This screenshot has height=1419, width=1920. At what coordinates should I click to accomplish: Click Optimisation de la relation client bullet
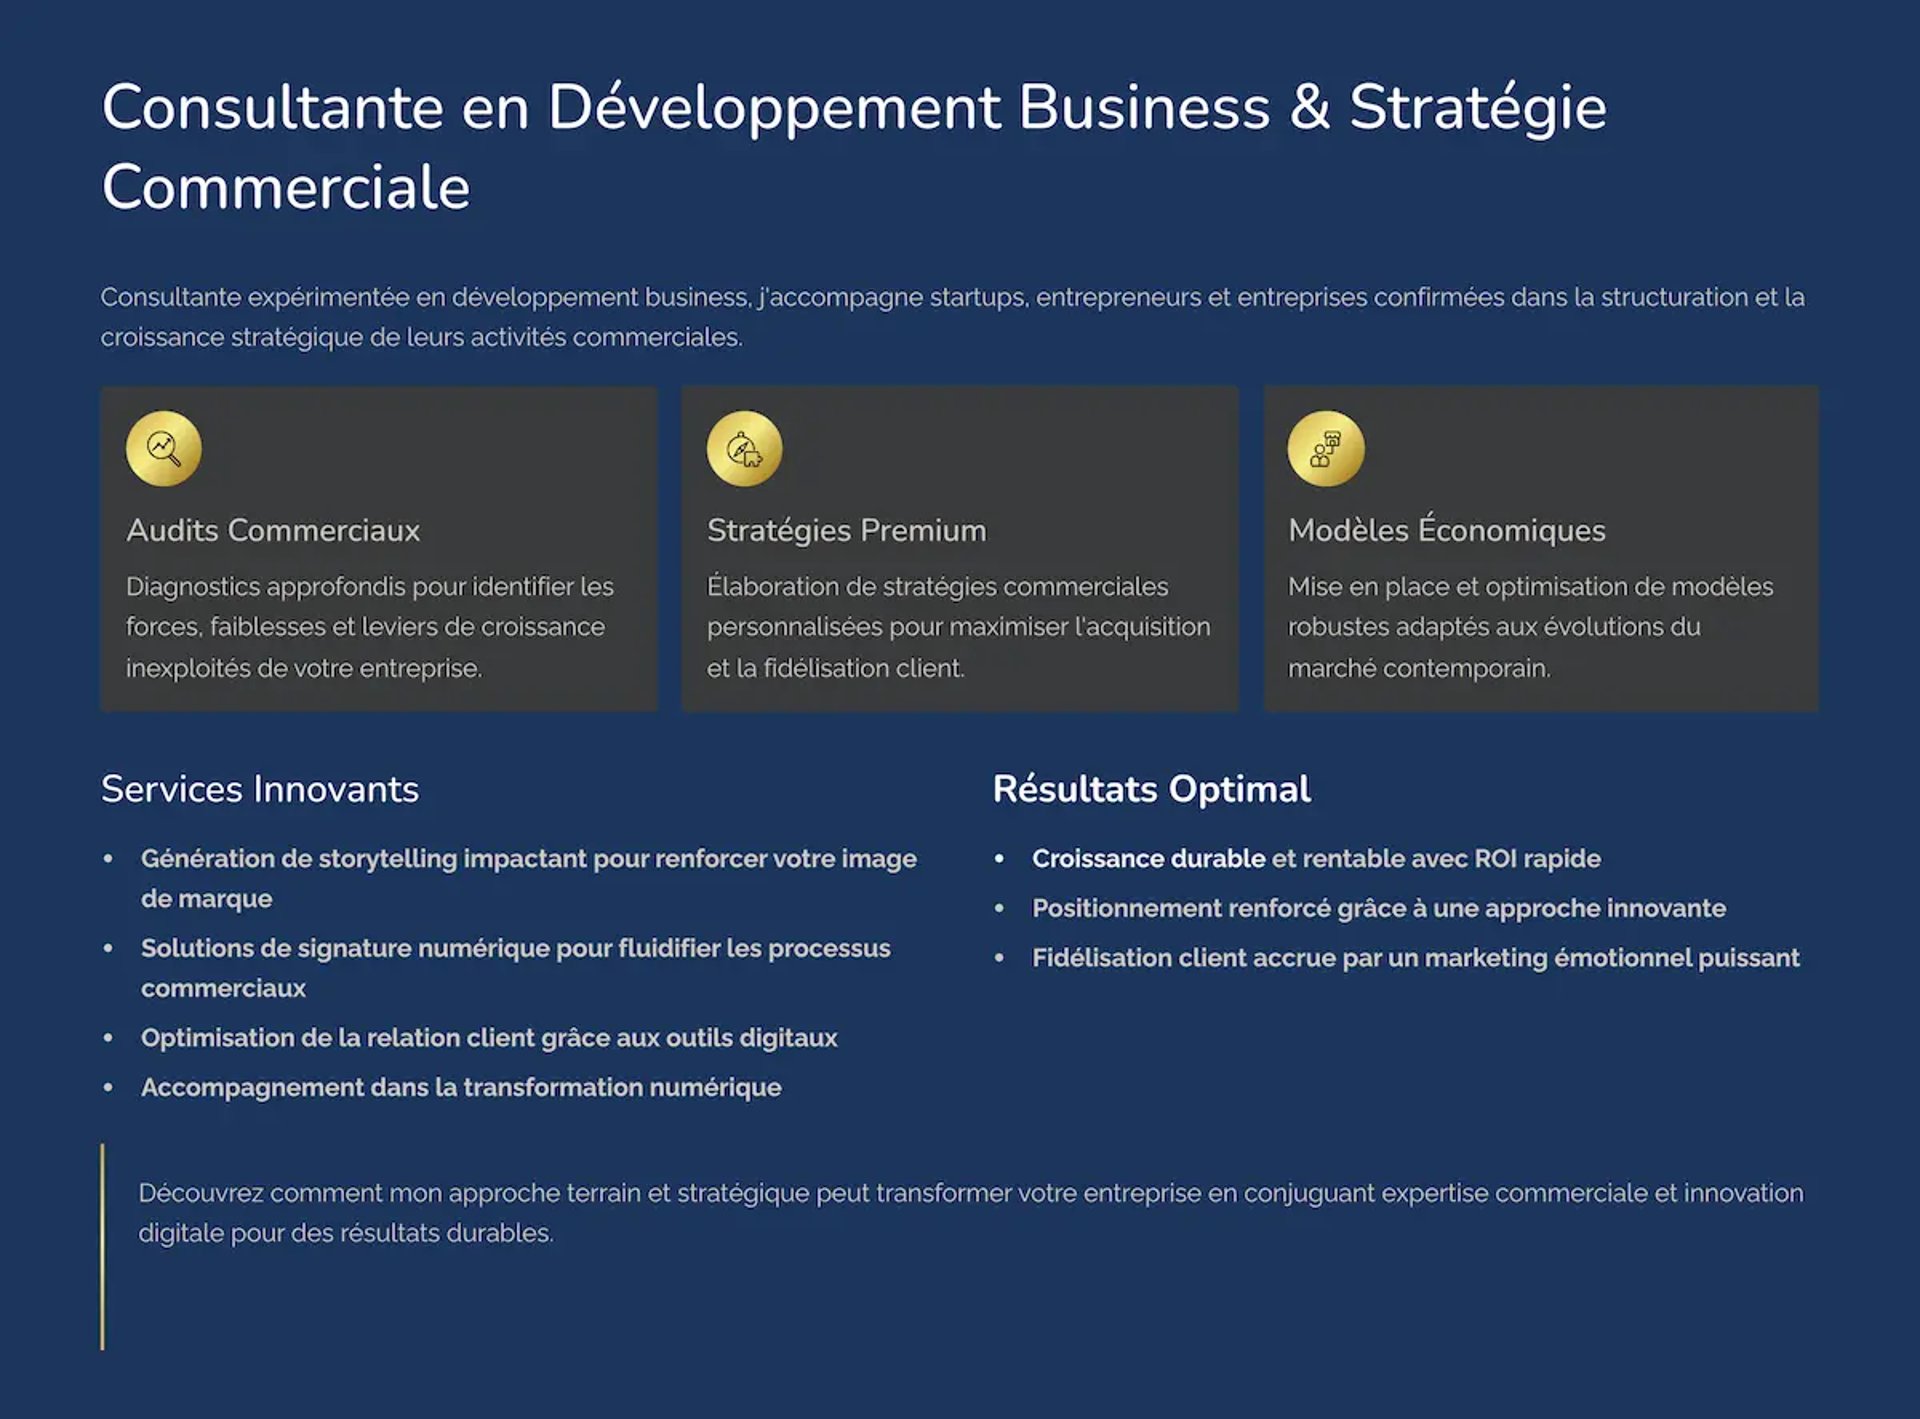click(489, 1038)
